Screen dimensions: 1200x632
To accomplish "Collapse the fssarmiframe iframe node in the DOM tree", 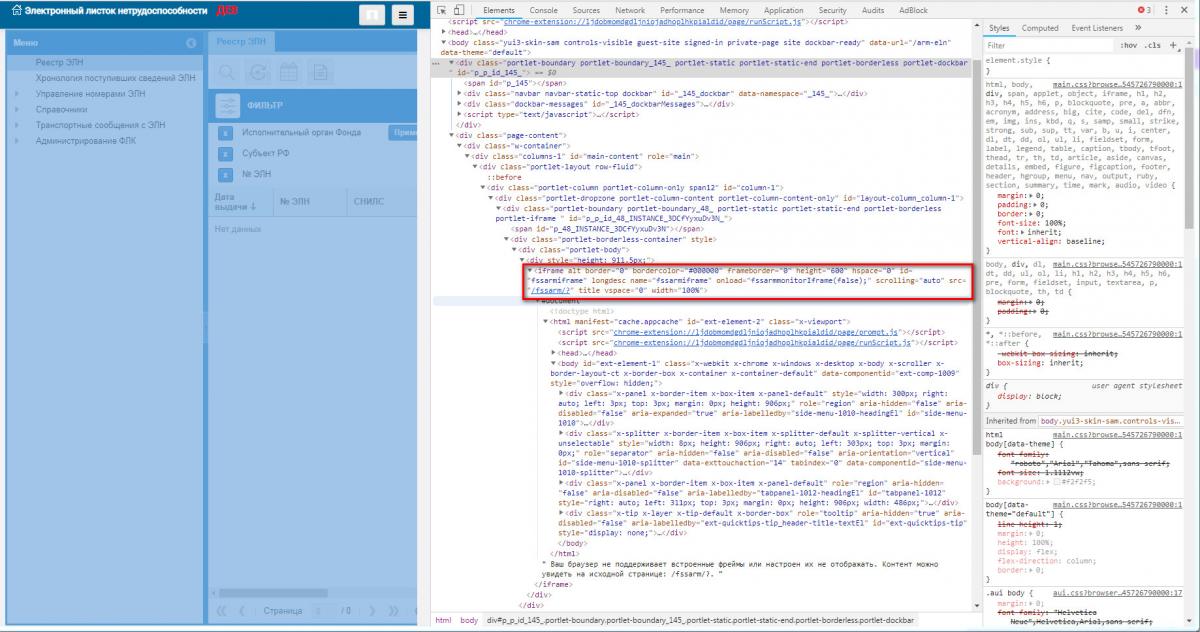I will coord(530,270).
